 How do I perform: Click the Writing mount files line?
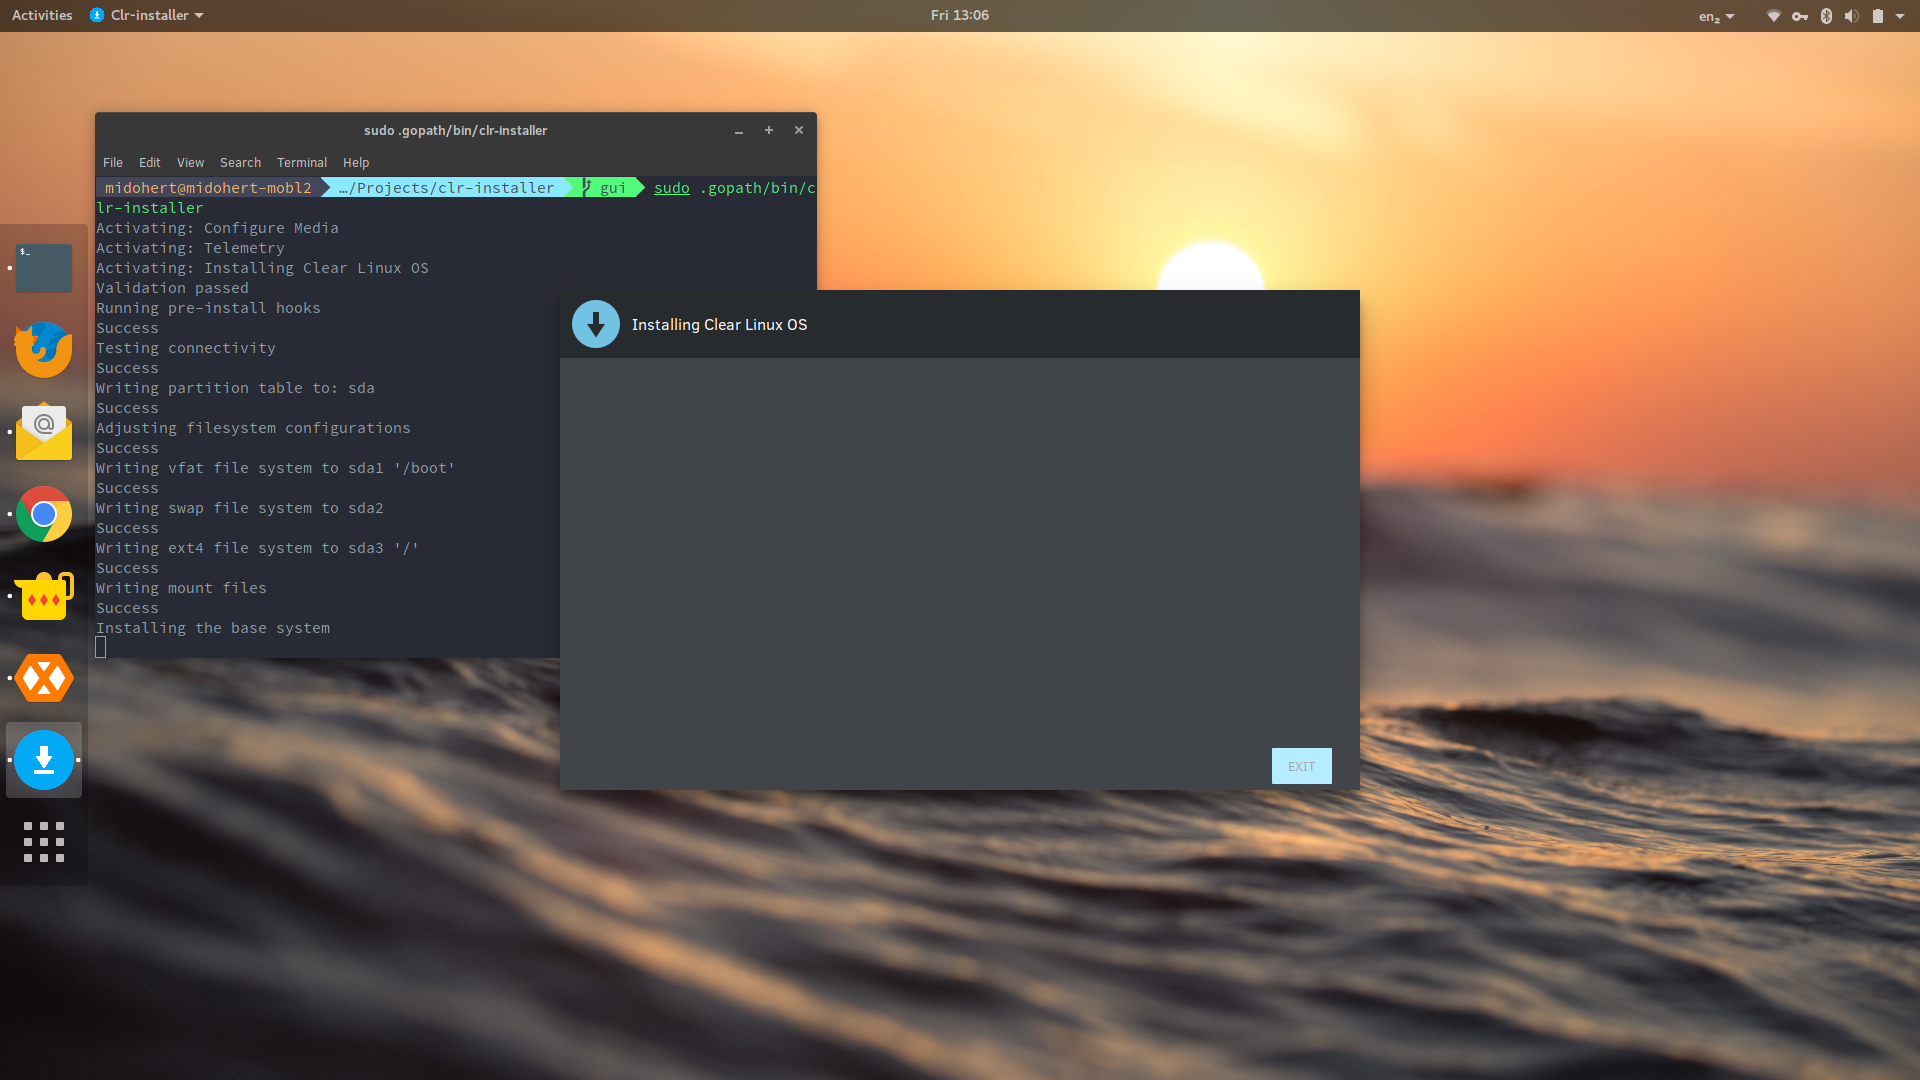click(181, 588)
